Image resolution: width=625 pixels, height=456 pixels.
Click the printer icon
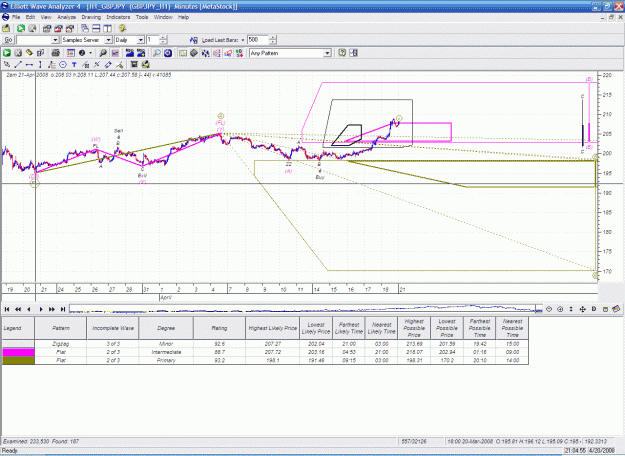(x=55, y=53)
